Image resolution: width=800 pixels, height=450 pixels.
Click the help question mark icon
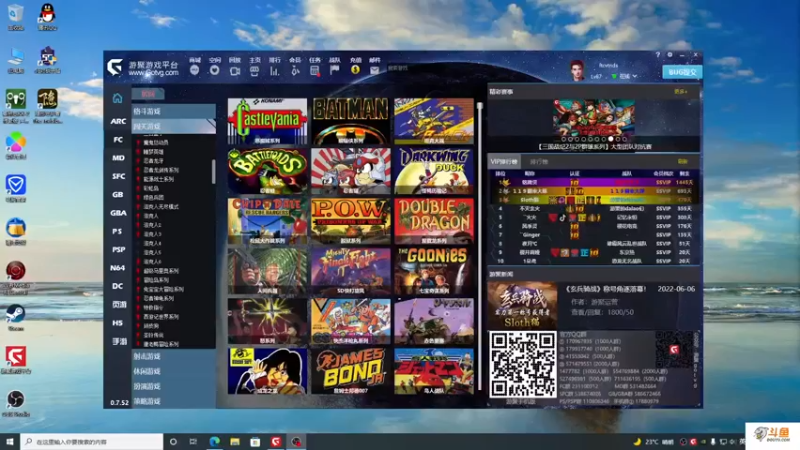pyautogui.click(x=658, y=55)
